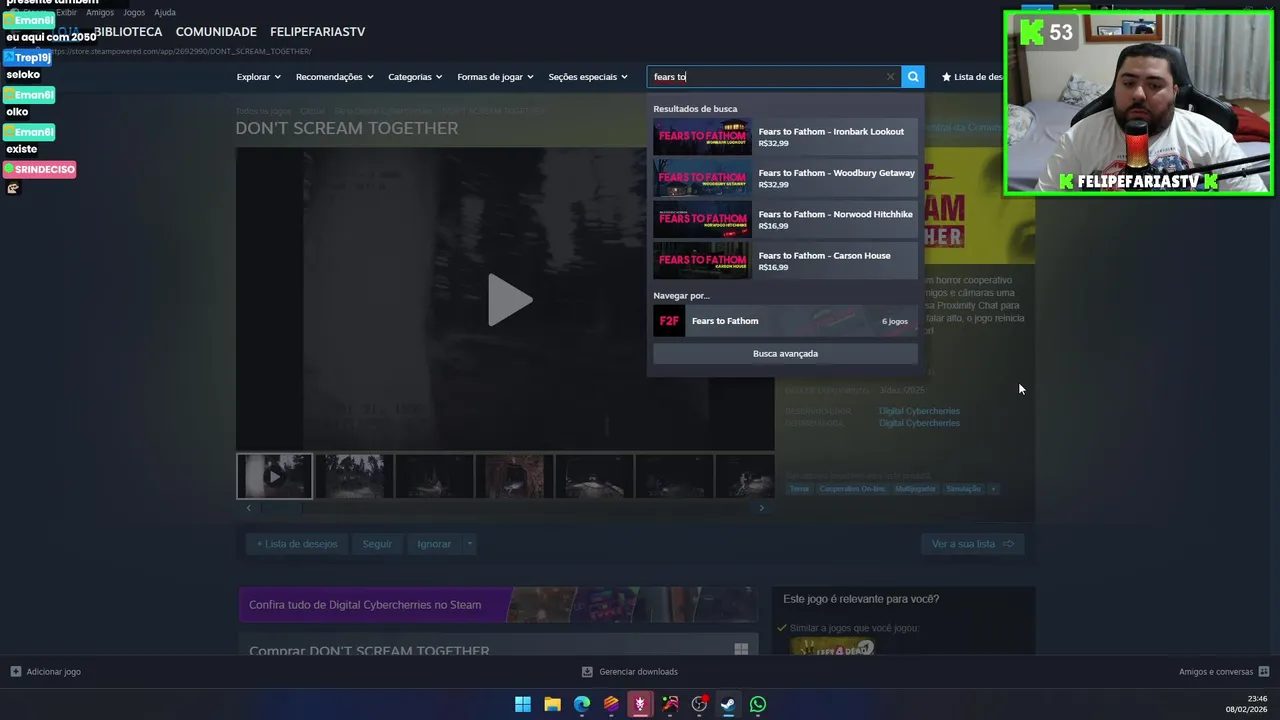Open the Amigos menu
Image resolution: width=1280 pixels, height=720 pixels.
point(100,12)
